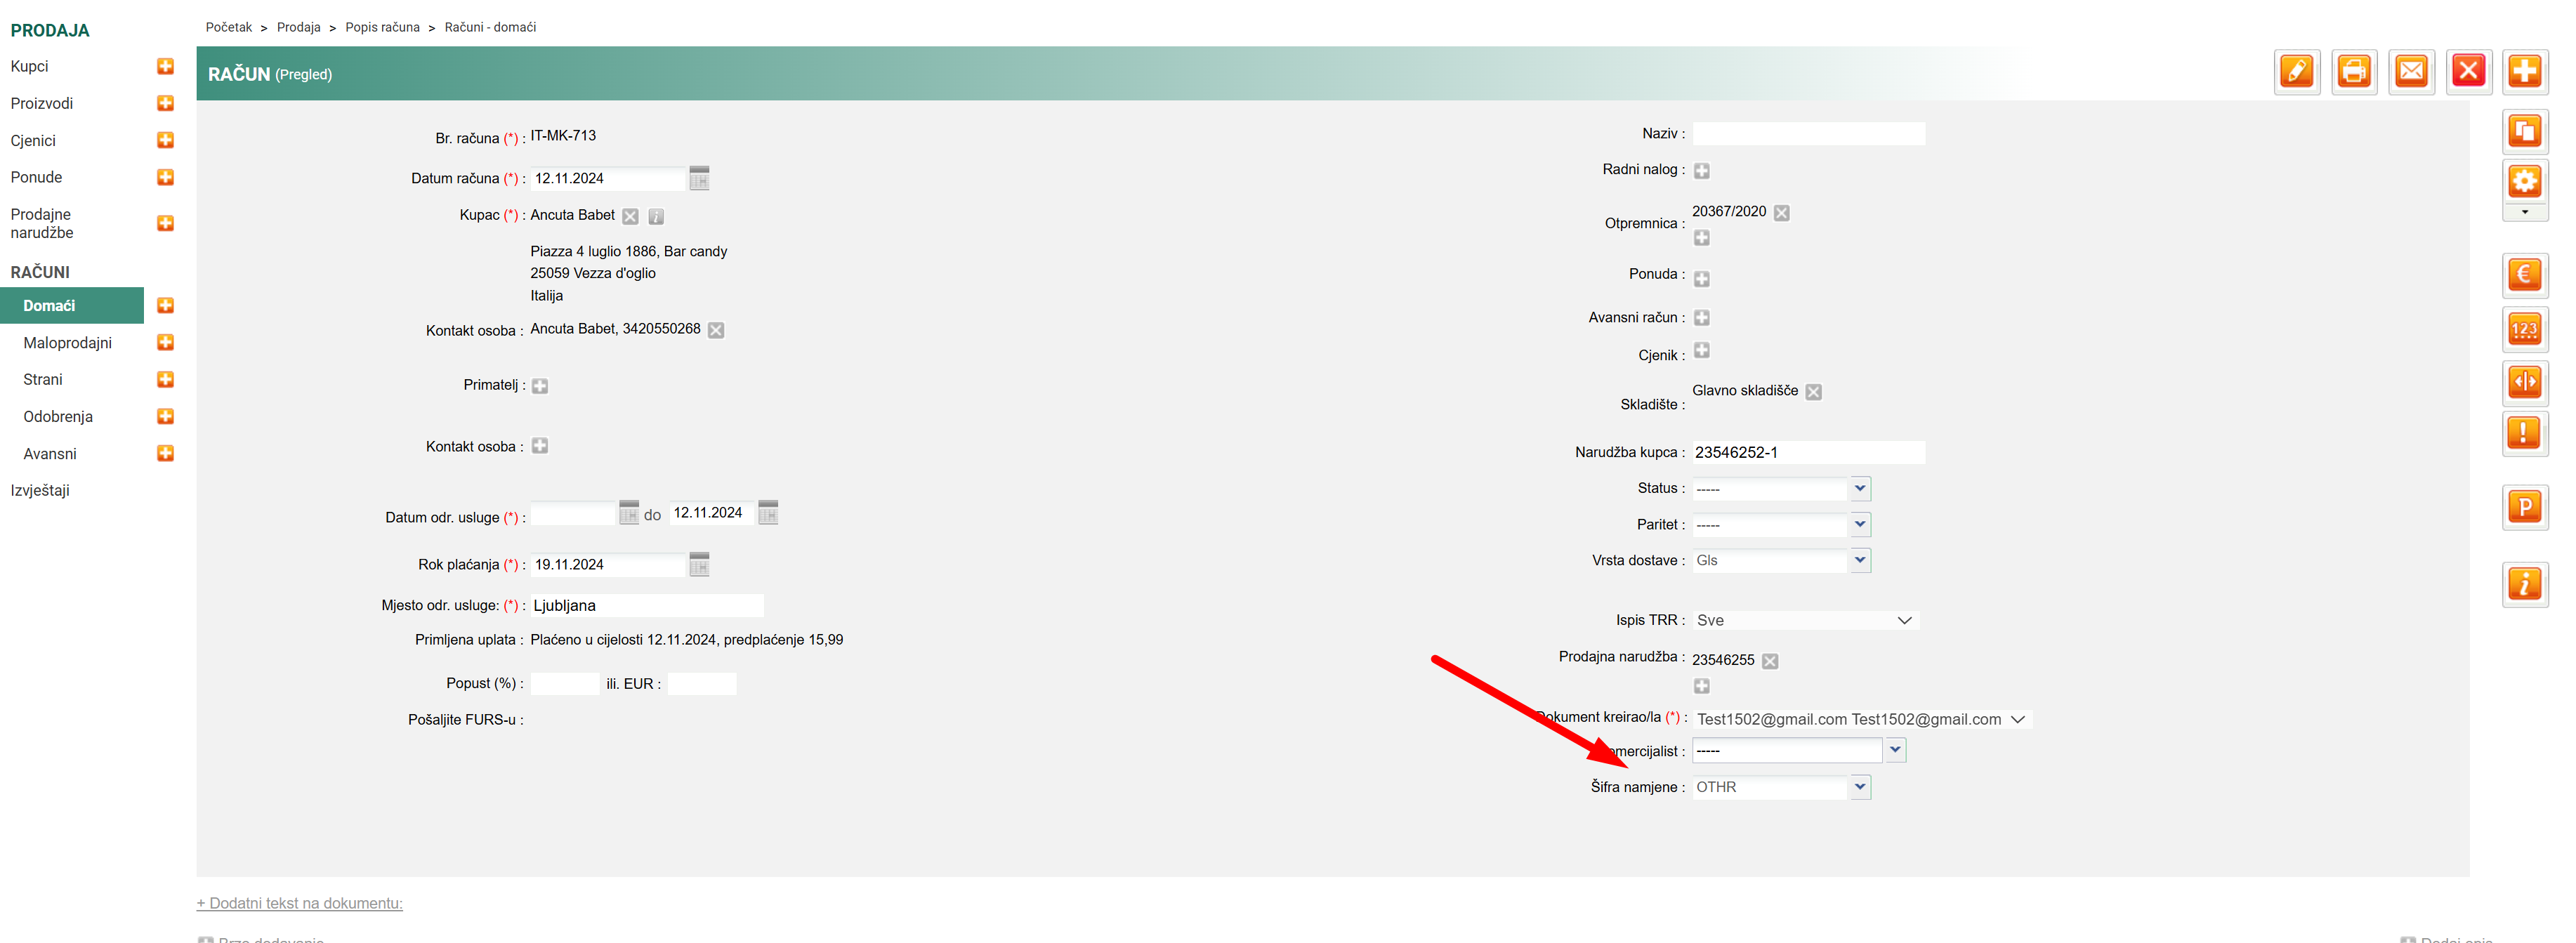Click Dodatni tekst na dokumentu link
2576x943 pixels.
point(299,903)
